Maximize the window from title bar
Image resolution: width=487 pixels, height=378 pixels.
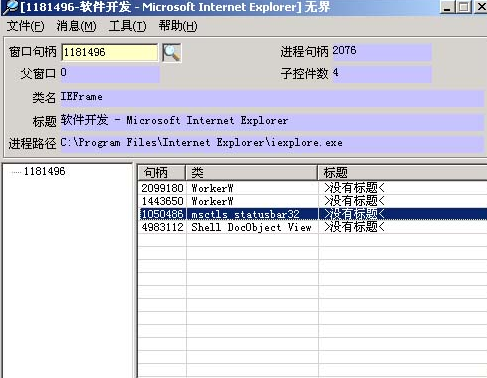click(x=464, y=7)
